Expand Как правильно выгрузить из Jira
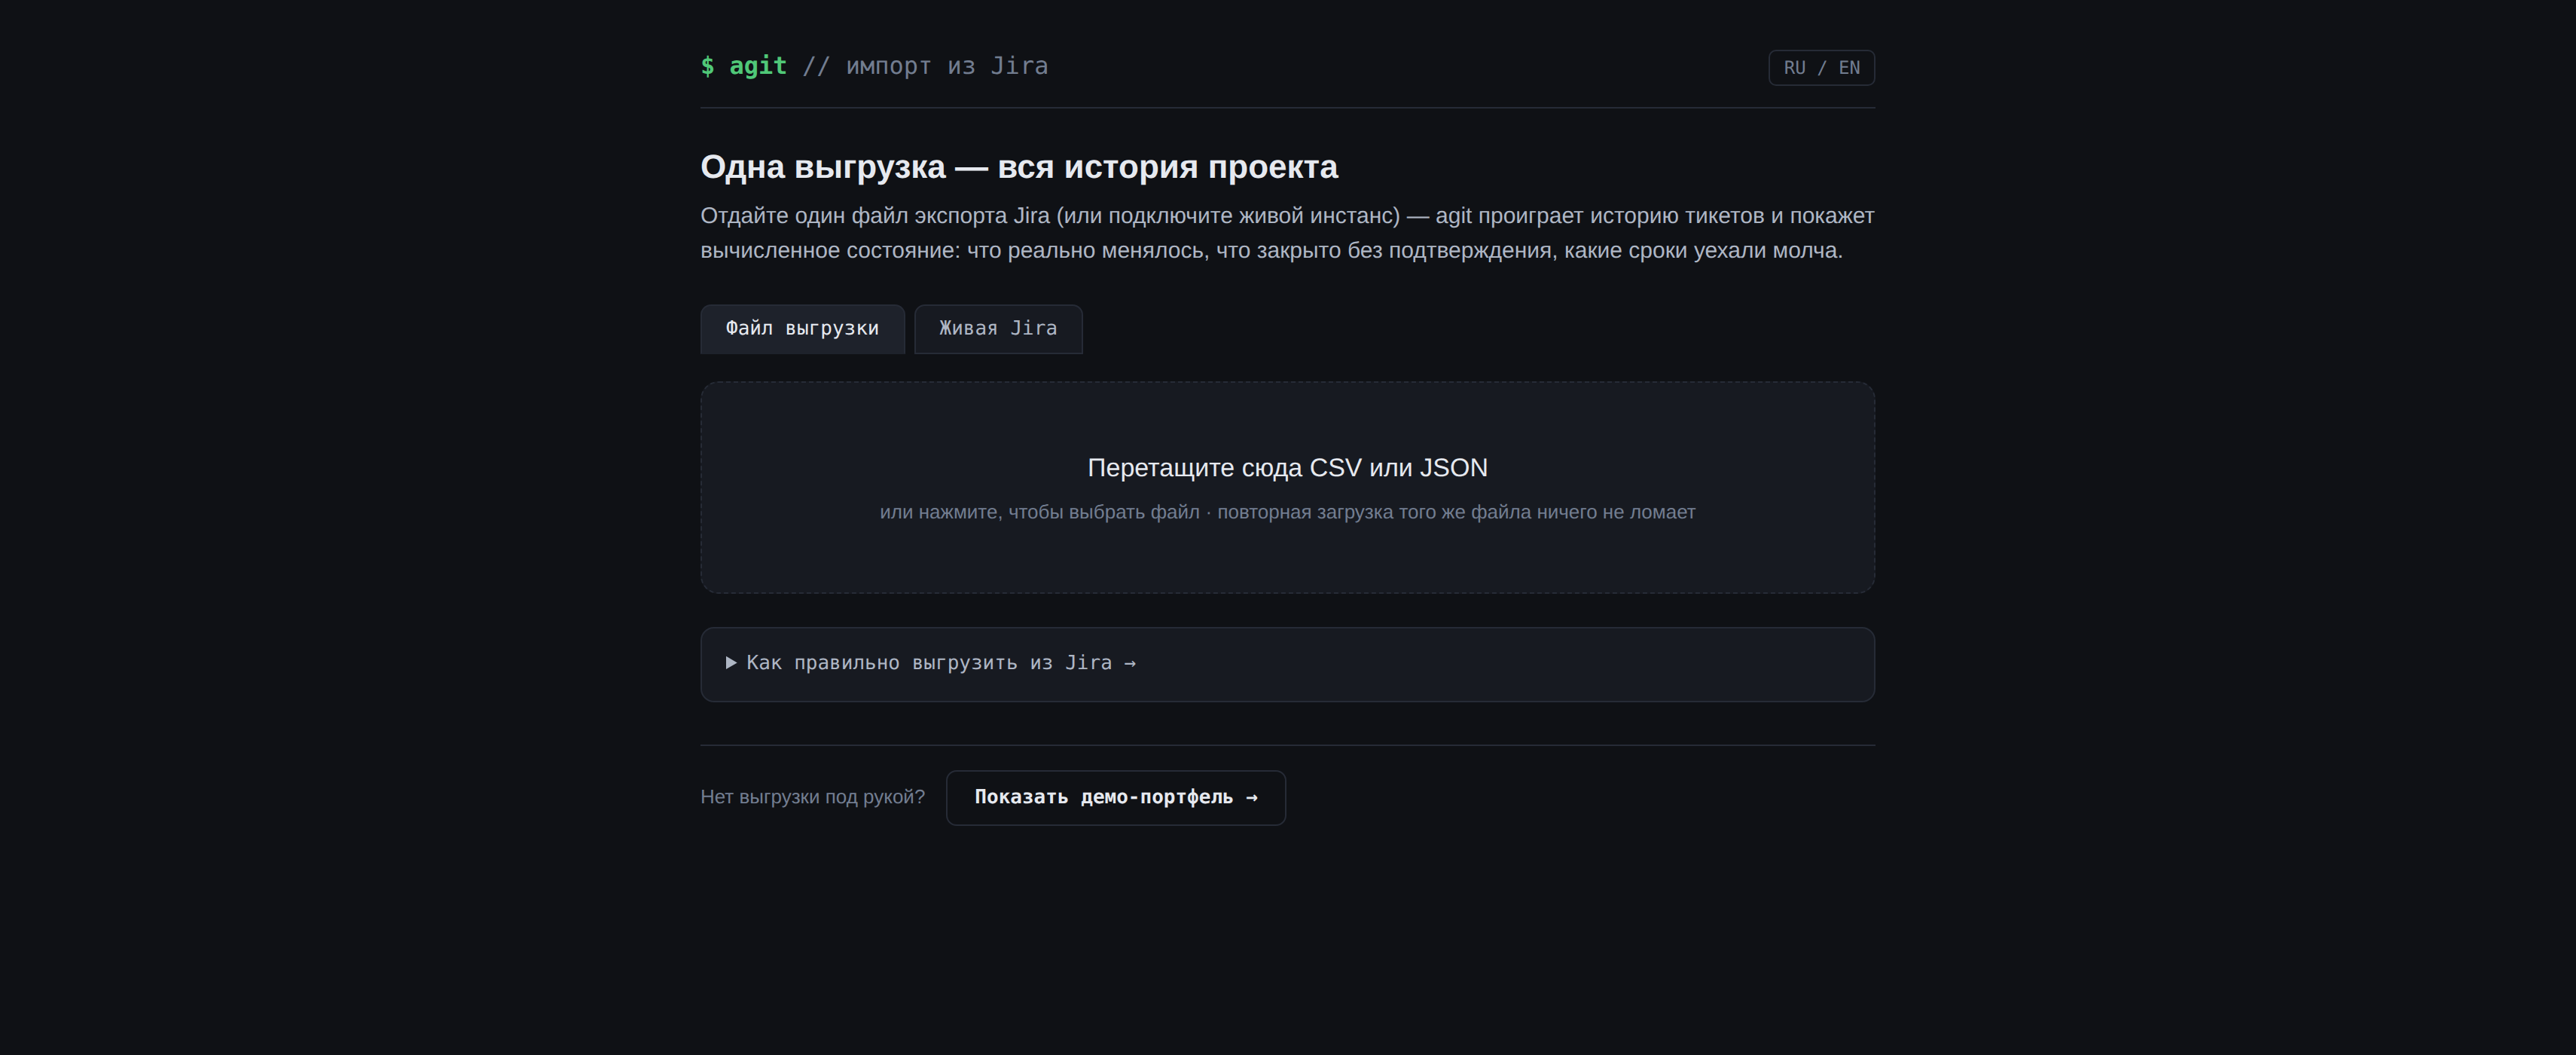This screenshot has width=2576, height=1055. pyautogui.click(x=1287, y=664)
